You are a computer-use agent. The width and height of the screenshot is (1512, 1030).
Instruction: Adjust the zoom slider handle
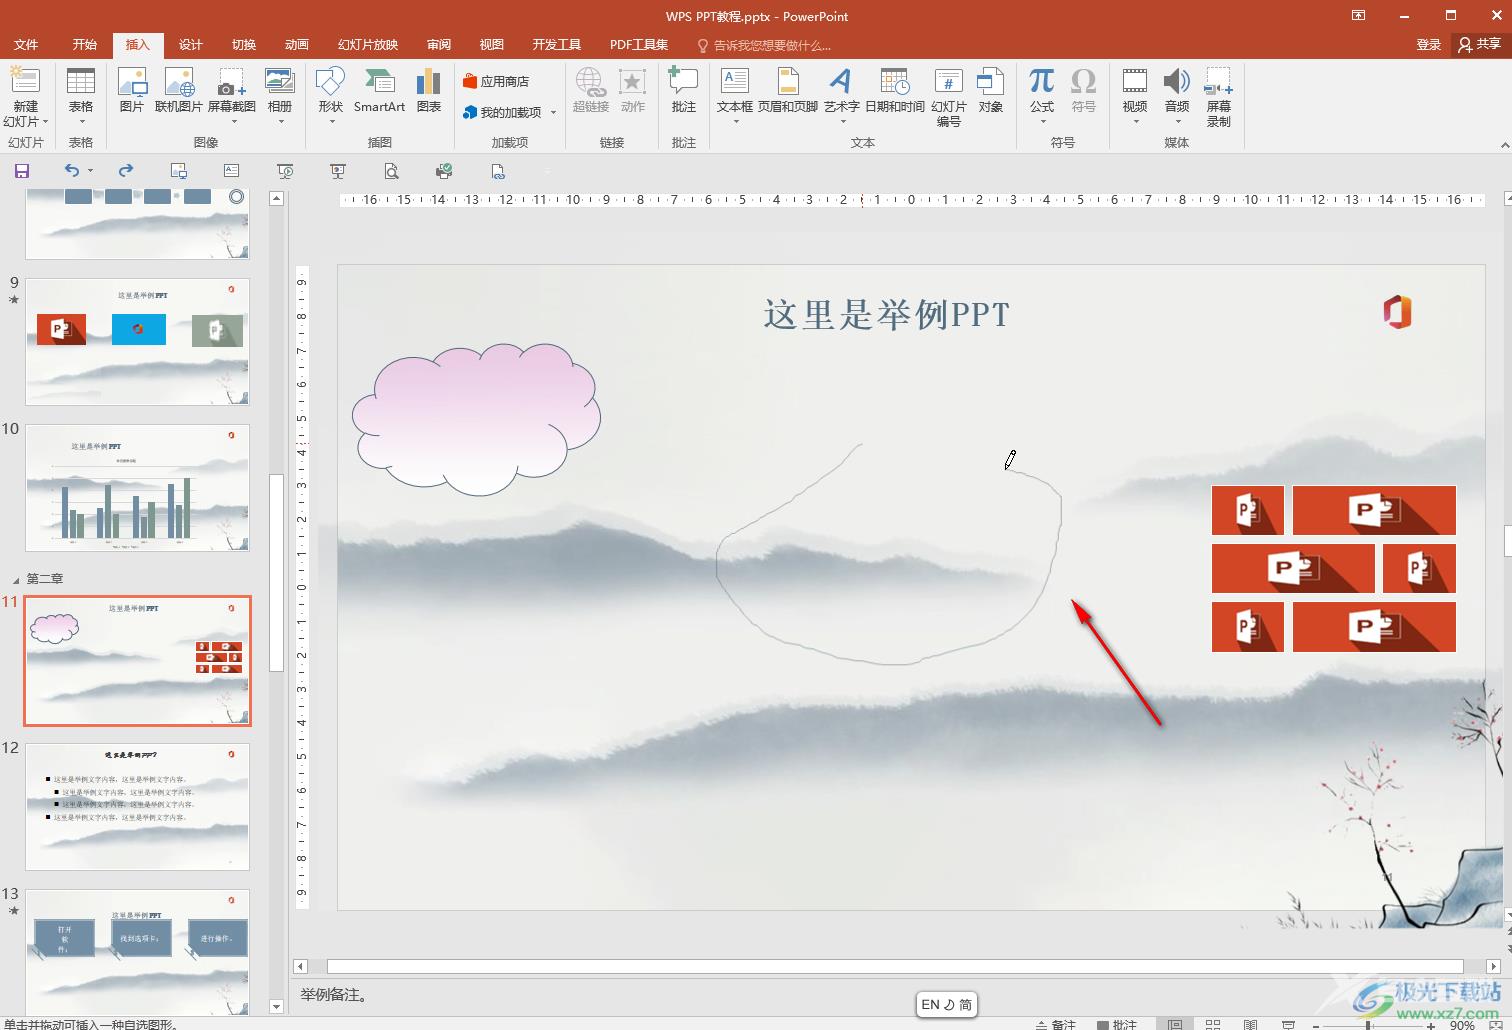(1368, 1025)
